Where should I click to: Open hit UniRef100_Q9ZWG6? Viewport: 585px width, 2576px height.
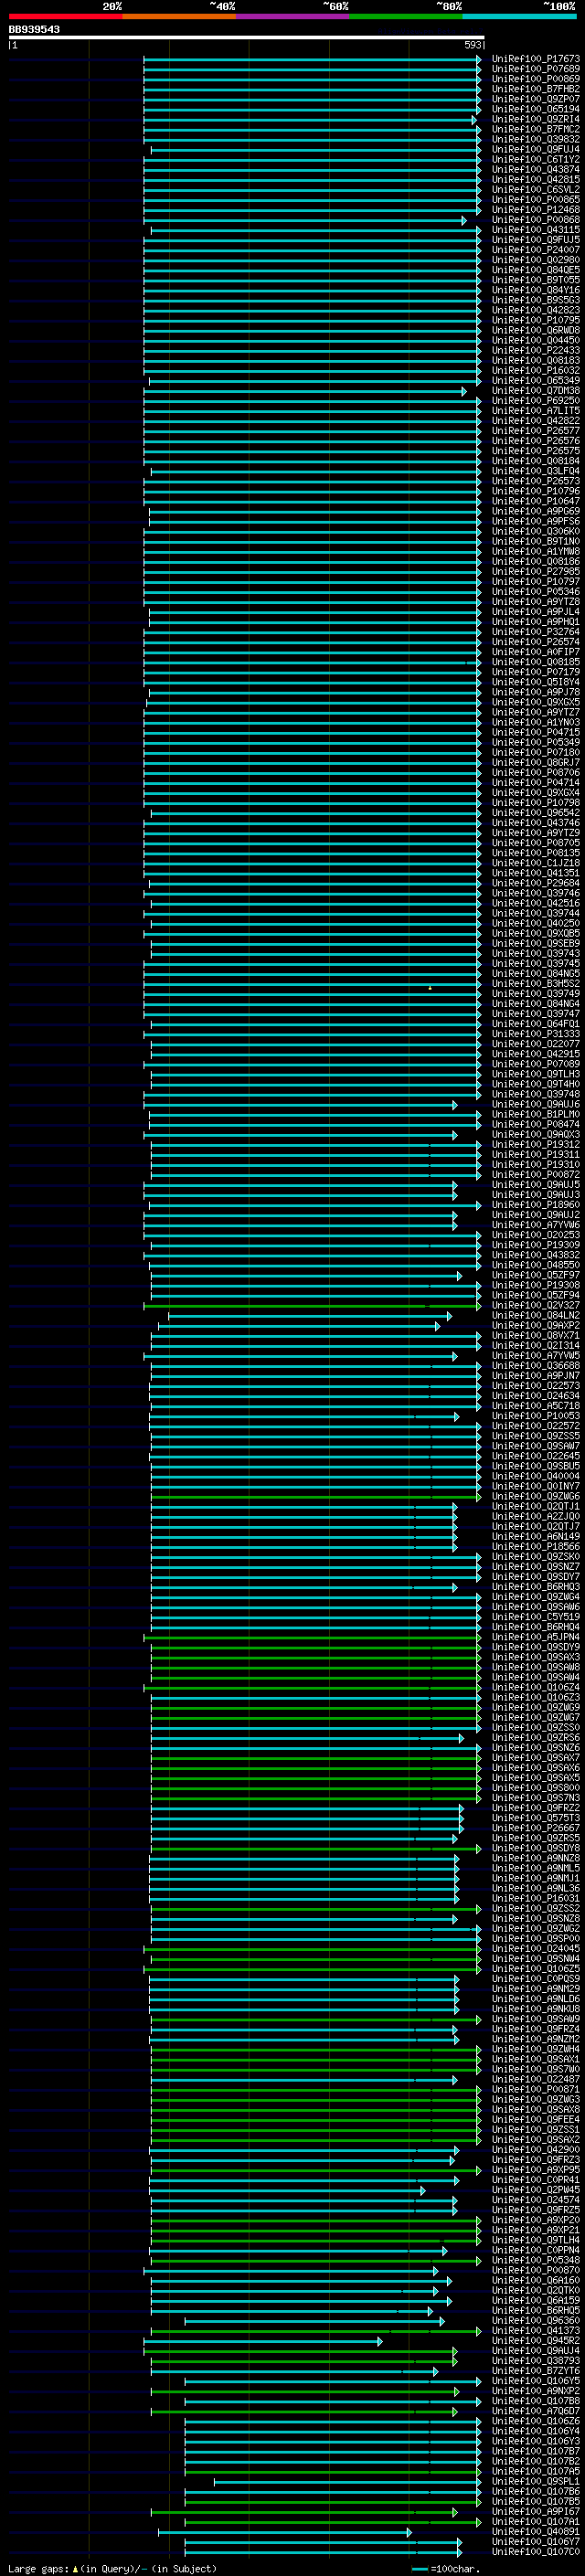tap(536, 1496)
